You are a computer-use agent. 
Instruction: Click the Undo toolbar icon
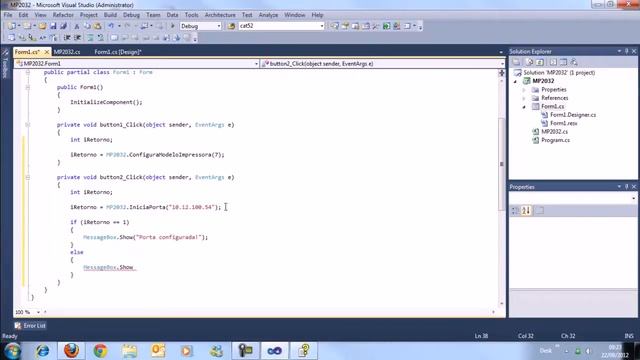pyautogui.click(x=111, y=26)
